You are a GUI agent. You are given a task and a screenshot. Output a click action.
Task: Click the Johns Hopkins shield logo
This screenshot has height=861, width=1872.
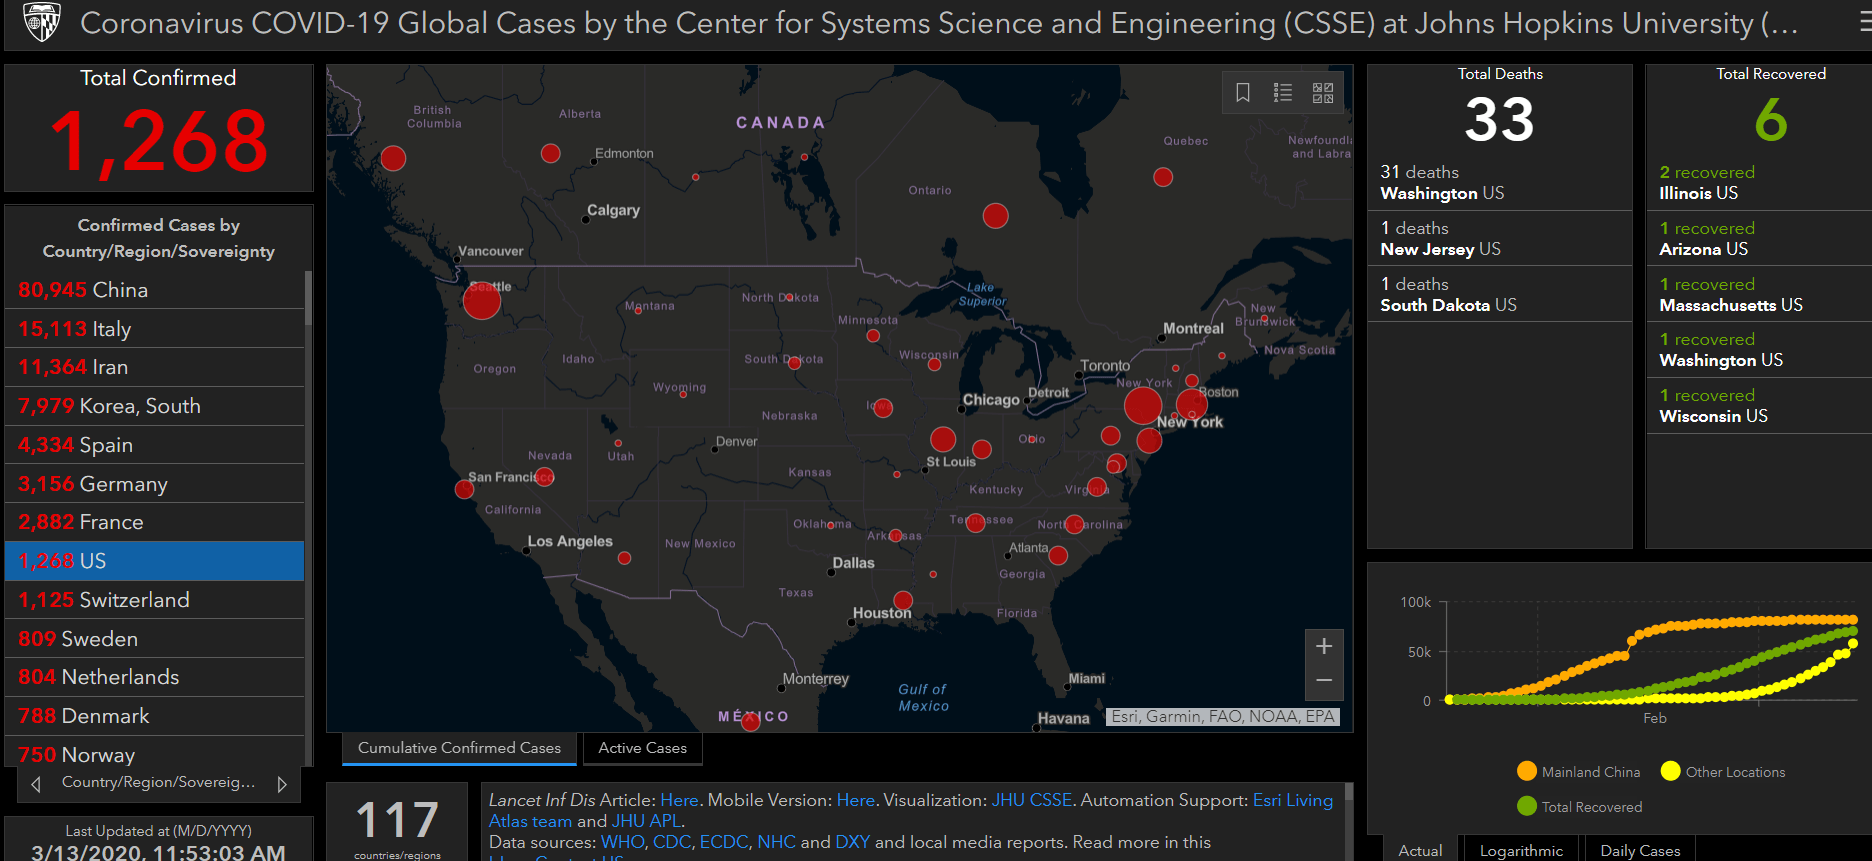[41, 22]
